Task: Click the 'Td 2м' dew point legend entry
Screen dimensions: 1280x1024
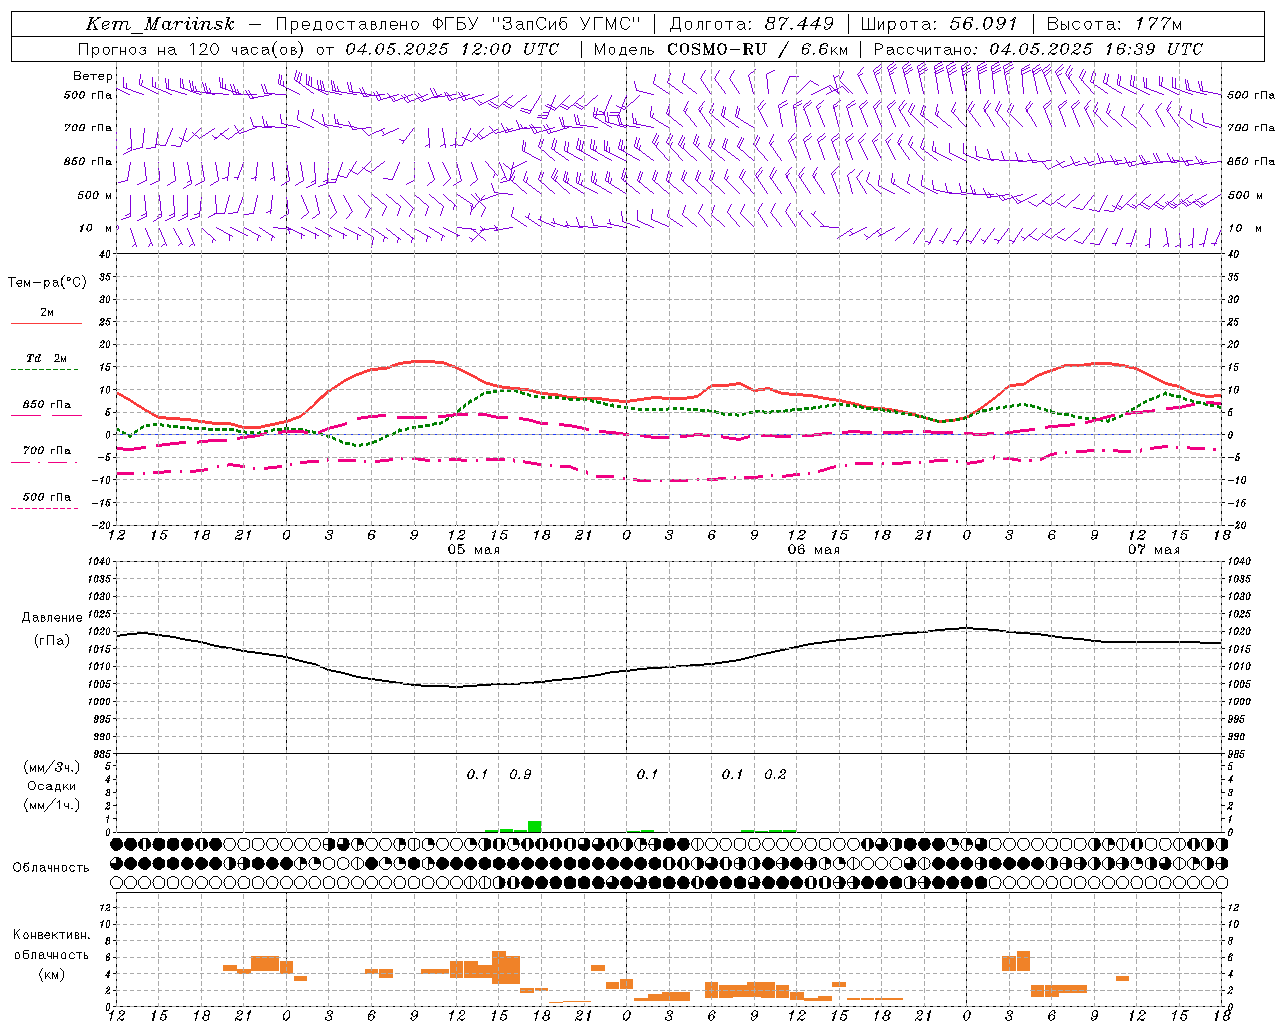Action: tap(47, 358)
